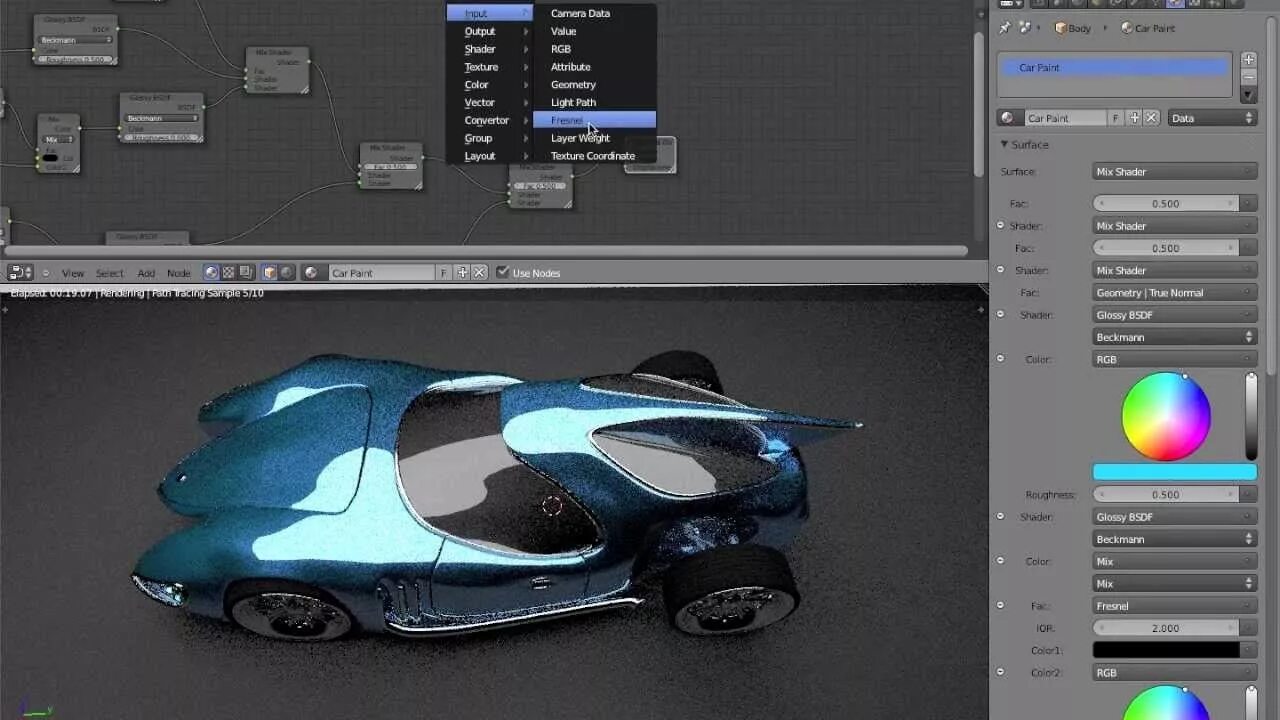Collapse the Color2 RGB socket toggle
The height and width of the screenshot is (720, 1280).
point(1000,672)
